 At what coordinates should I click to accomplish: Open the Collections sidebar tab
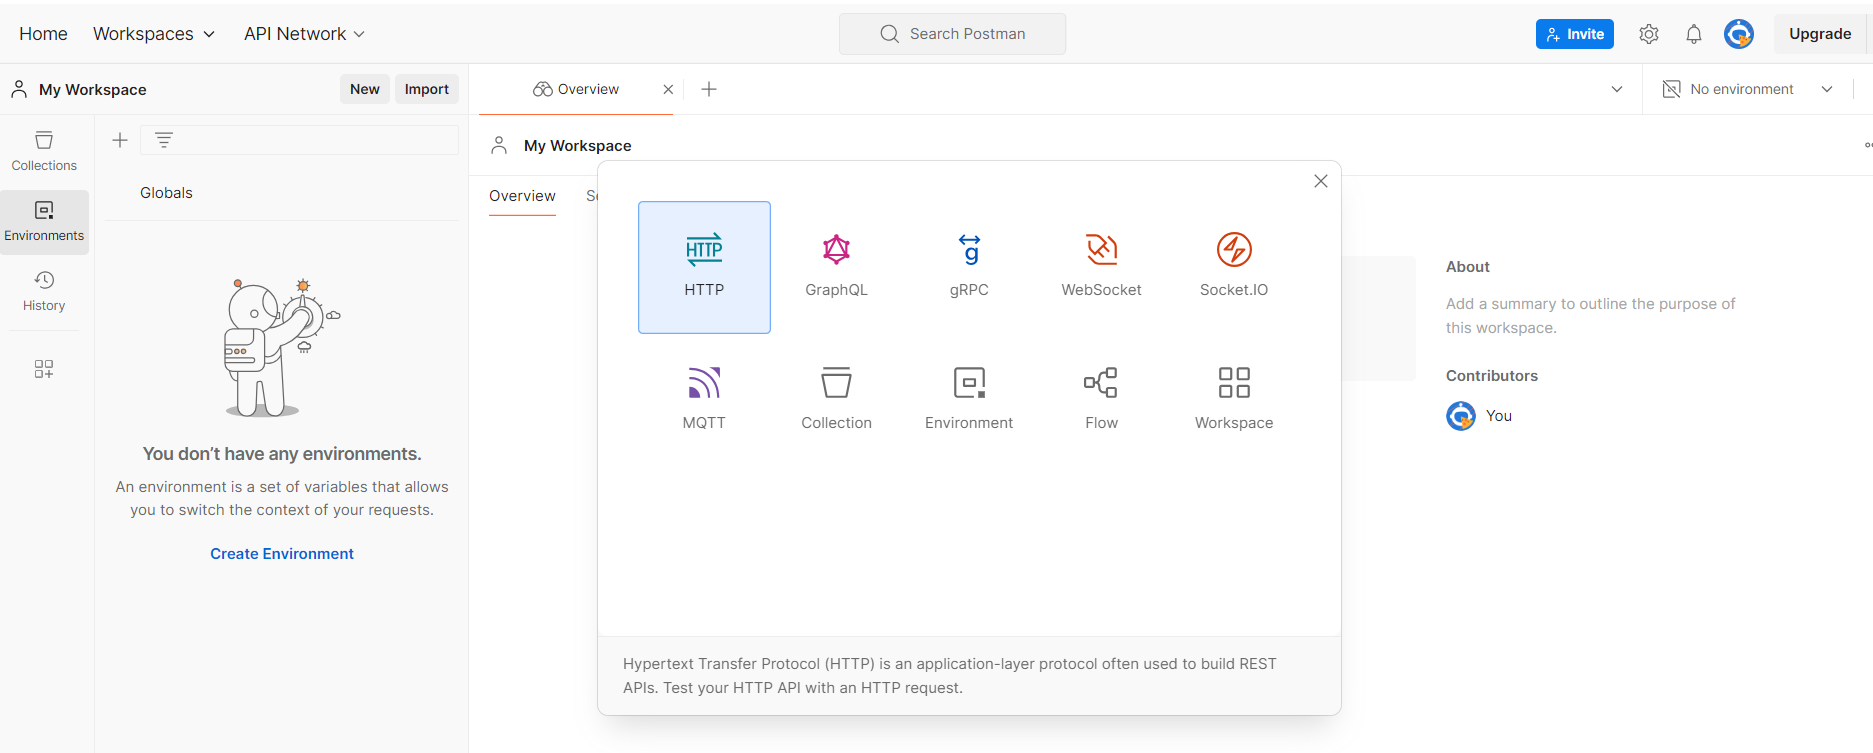tap(44, 151)
